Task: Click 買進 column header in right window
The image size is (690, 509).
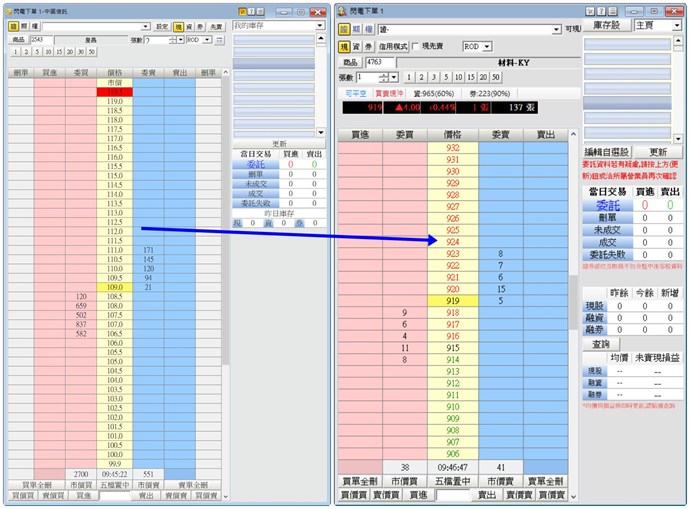Action: [360, 135]
